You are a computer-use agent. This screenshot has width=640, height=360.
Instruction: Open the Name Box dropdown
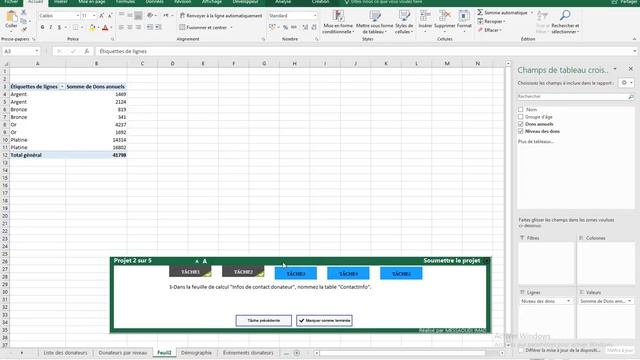point(37,51)
